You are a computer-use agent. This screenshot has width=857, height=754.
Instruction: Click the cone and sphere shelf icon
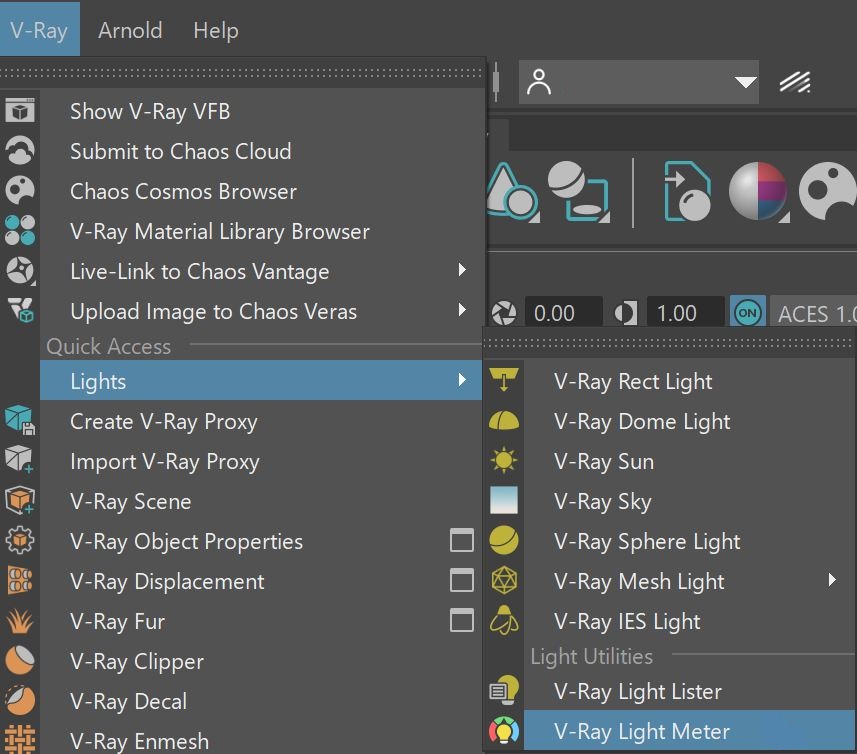(513, 193)
